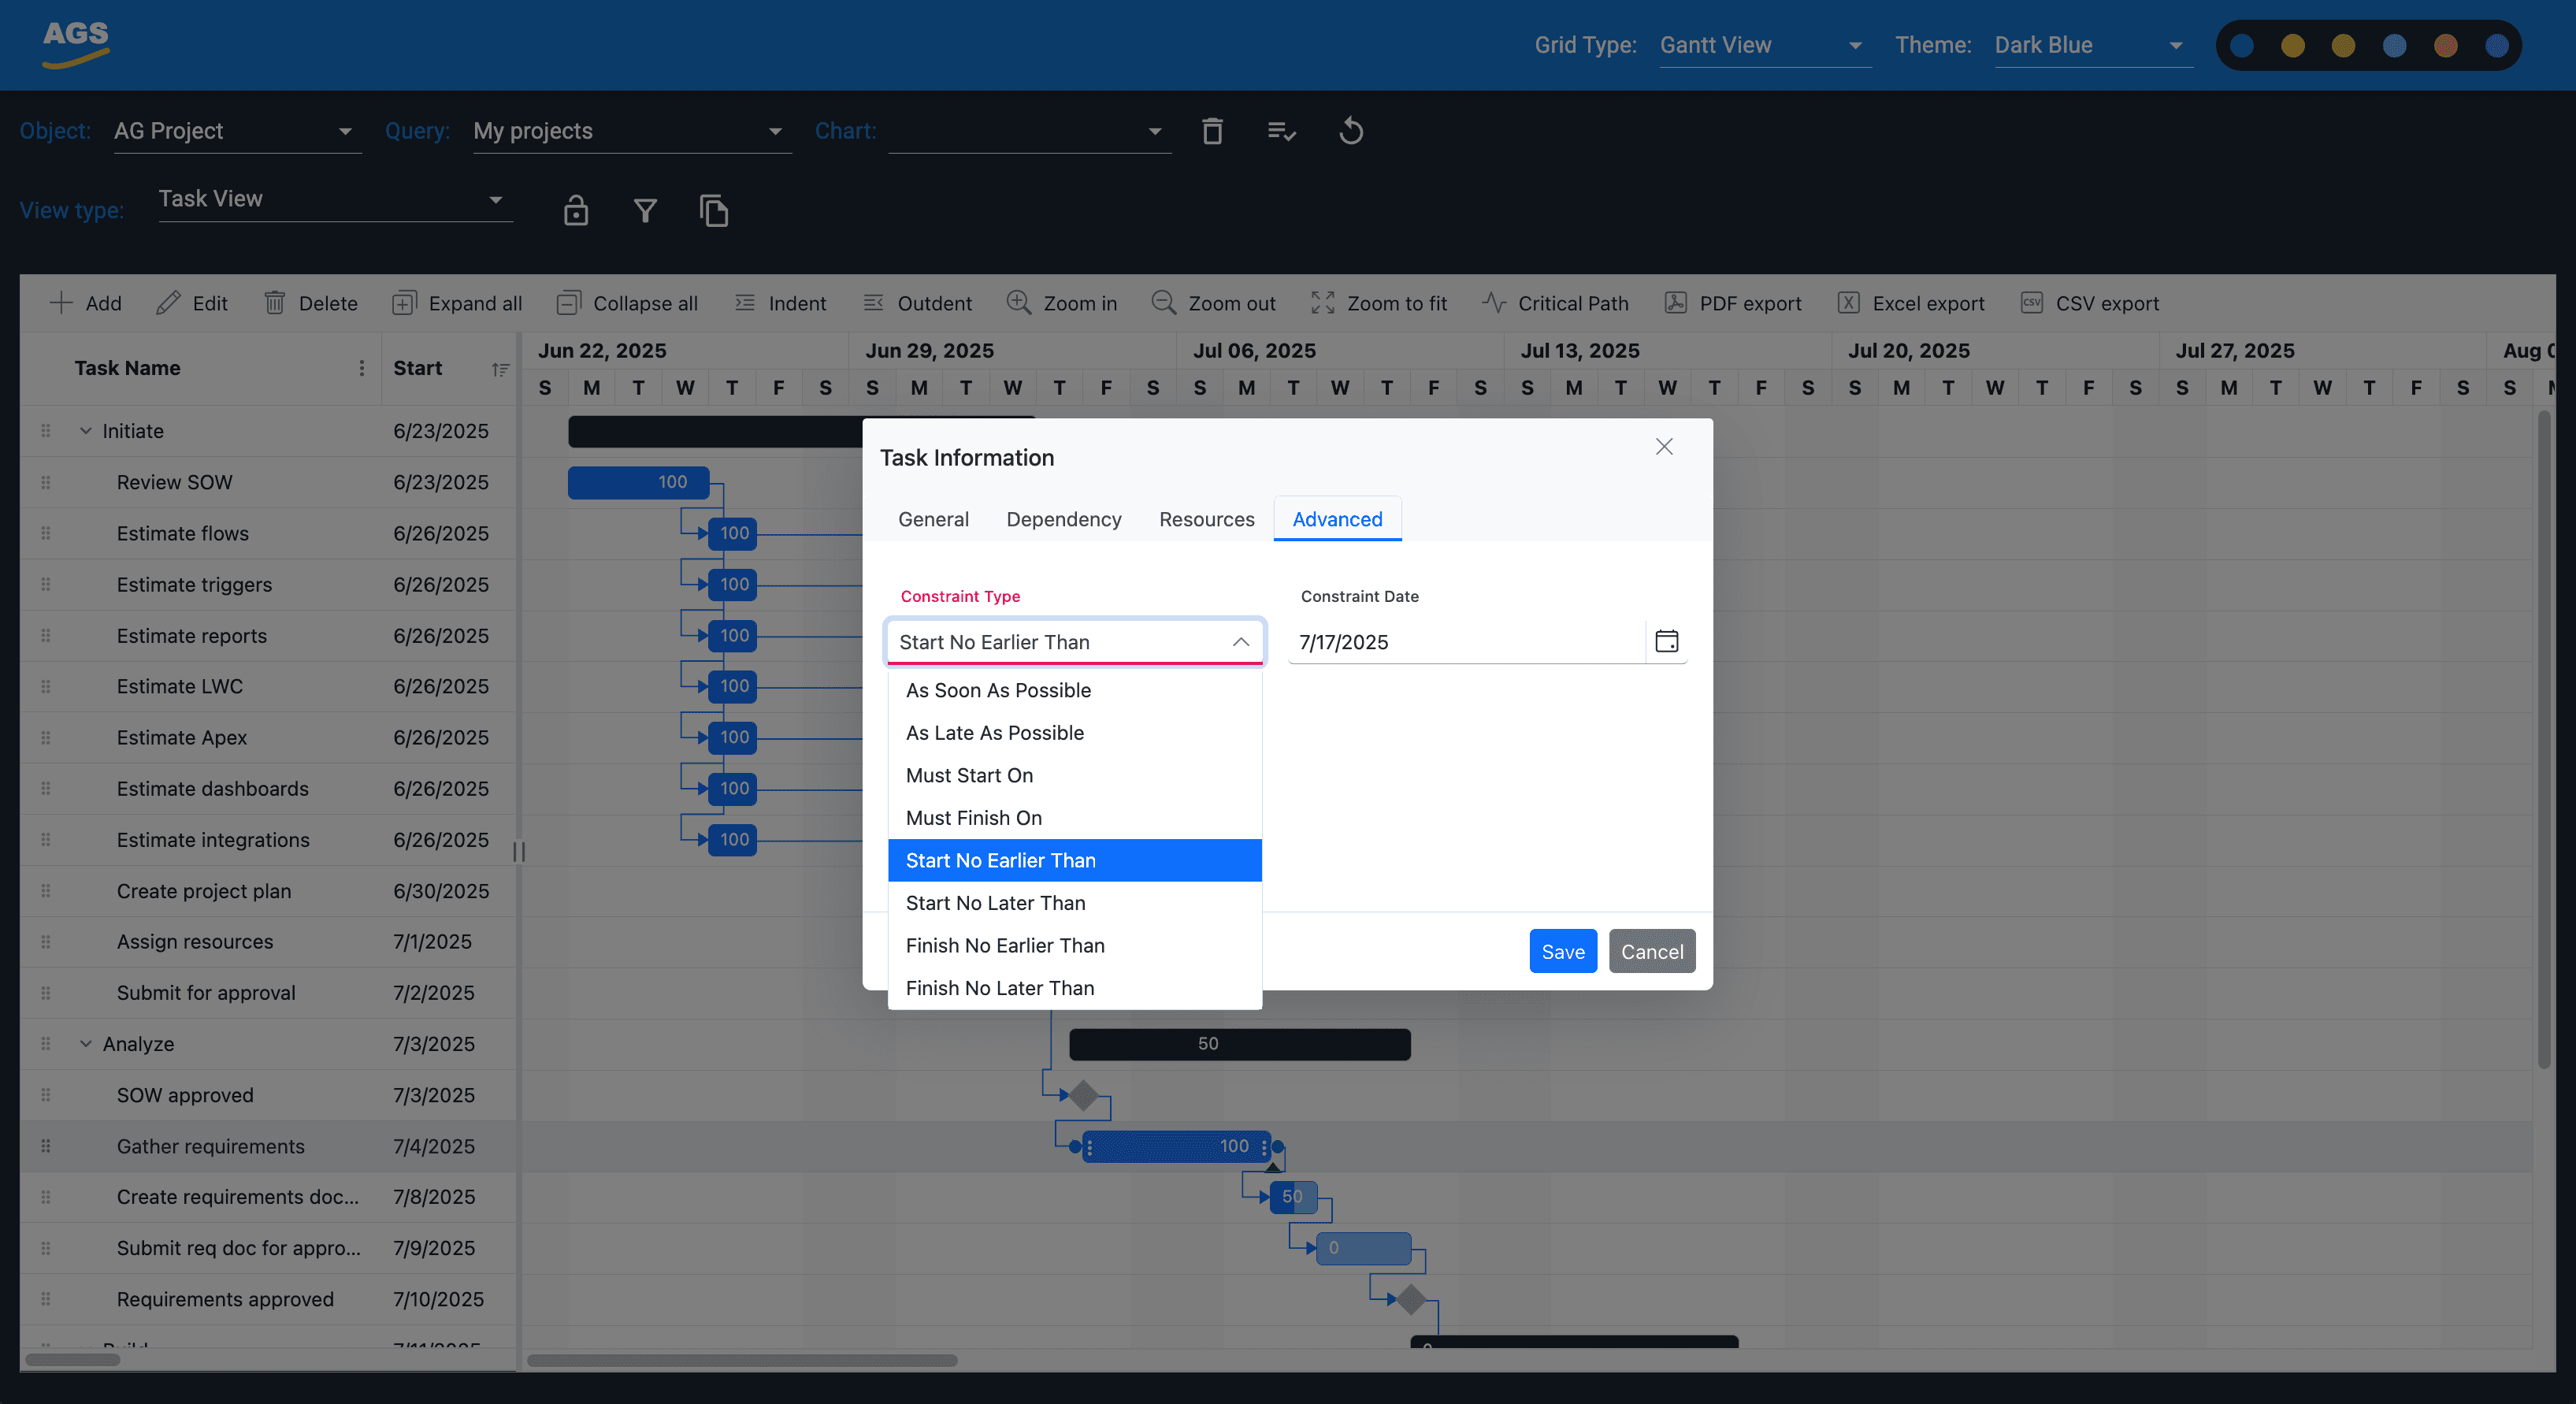Collapse the Initiate task group
The height and width of the screenshot is (1404, 2576).
coord(86,431)
